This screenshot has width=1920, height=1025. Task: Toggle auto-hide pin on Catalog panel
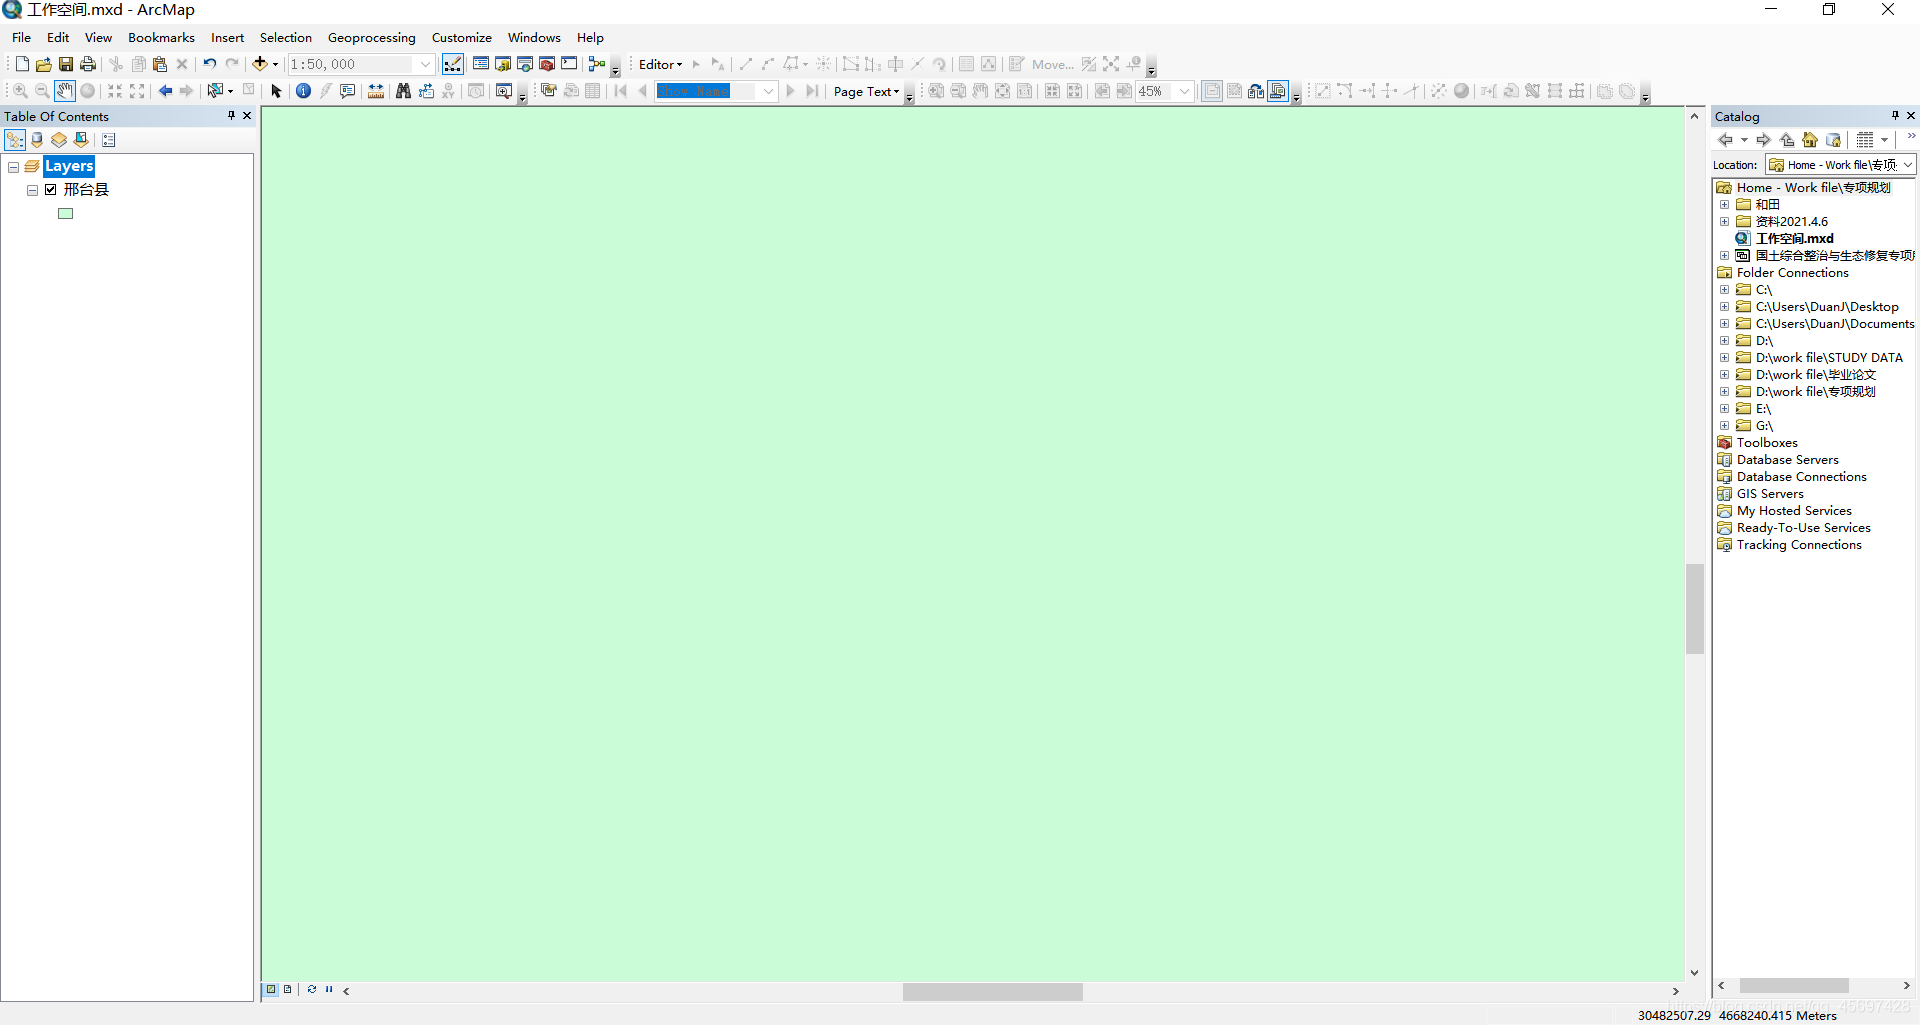click(x=1894, y=116)
